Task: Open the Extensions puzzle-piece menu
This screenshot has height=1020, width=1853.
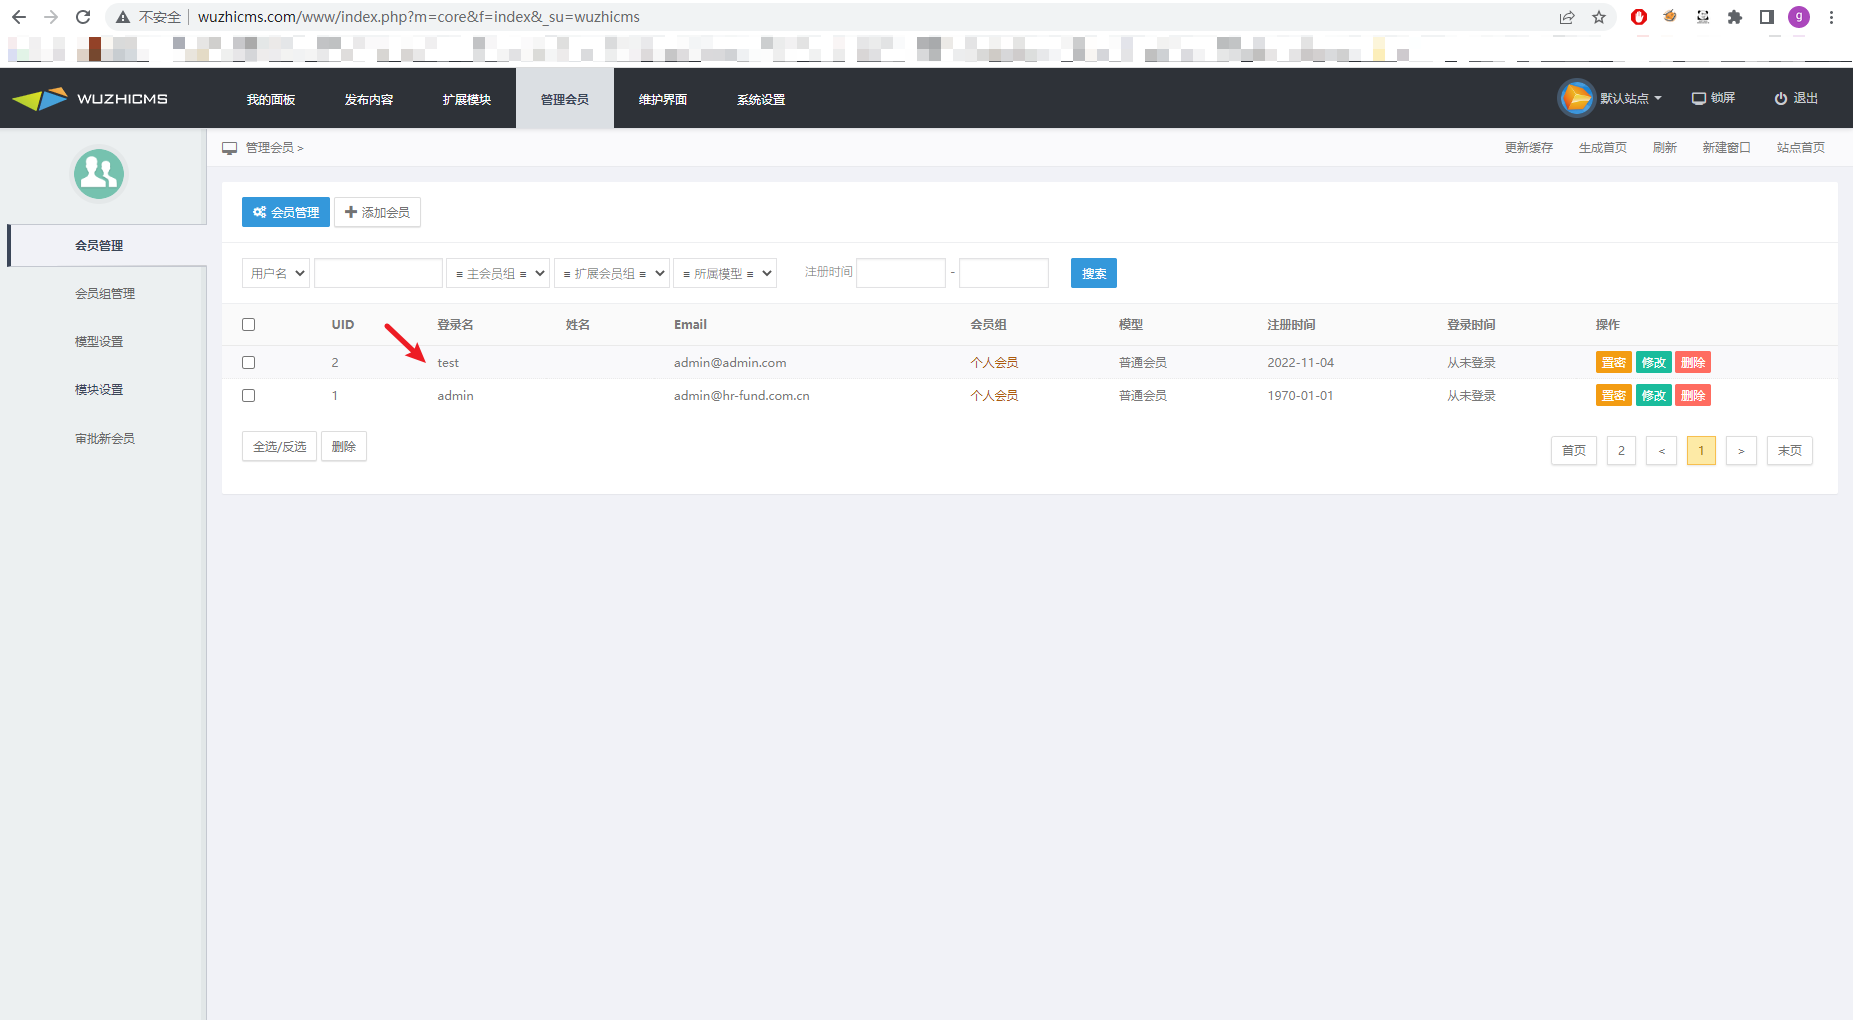Action: (x=1735, y=17)
